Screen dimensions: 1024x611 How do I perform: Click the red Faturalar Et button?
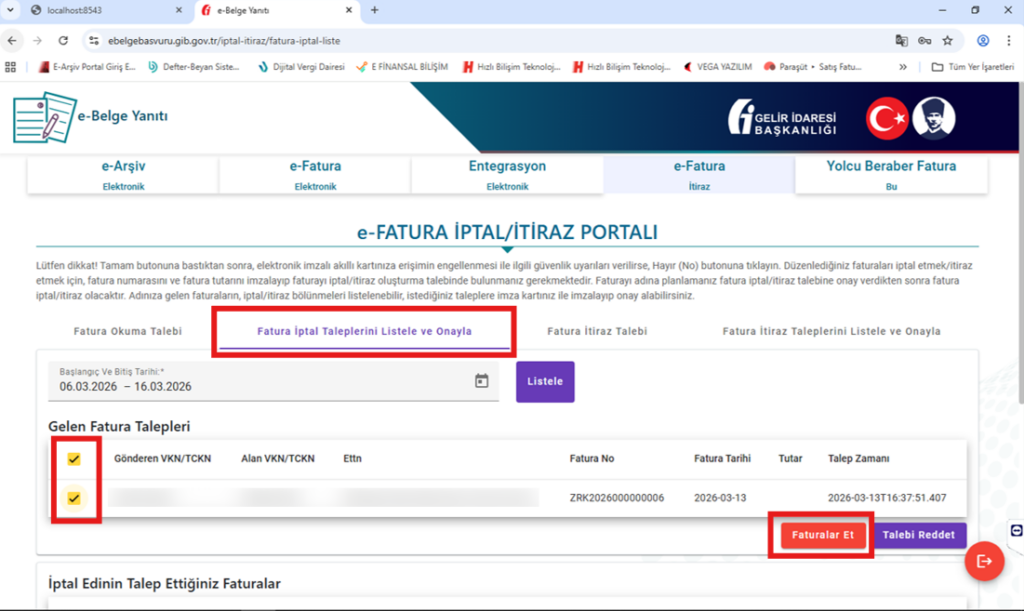pos(823,535)
